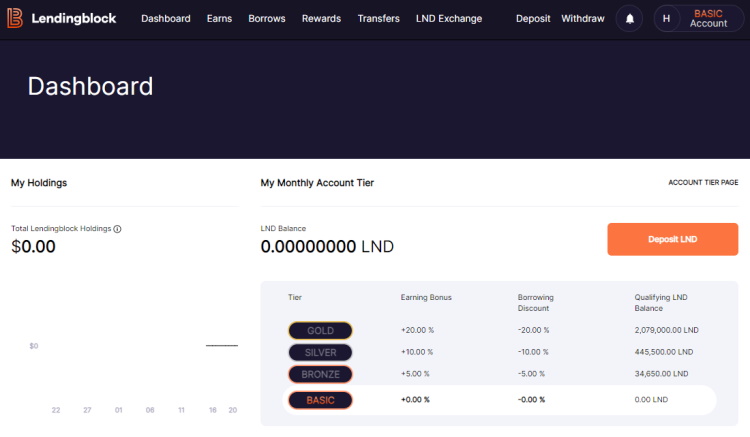Go to LND Exchange
This screenshot has width=750, height=437.
click(x=449, y=19)
